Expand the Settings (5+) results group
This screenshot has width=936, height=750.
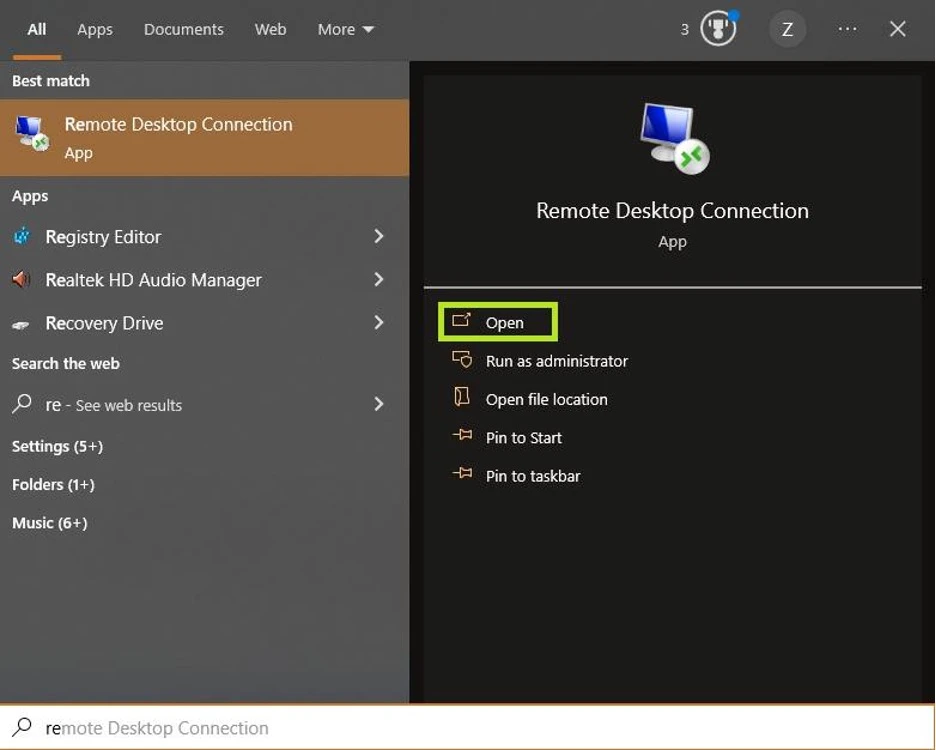(57, 447)
